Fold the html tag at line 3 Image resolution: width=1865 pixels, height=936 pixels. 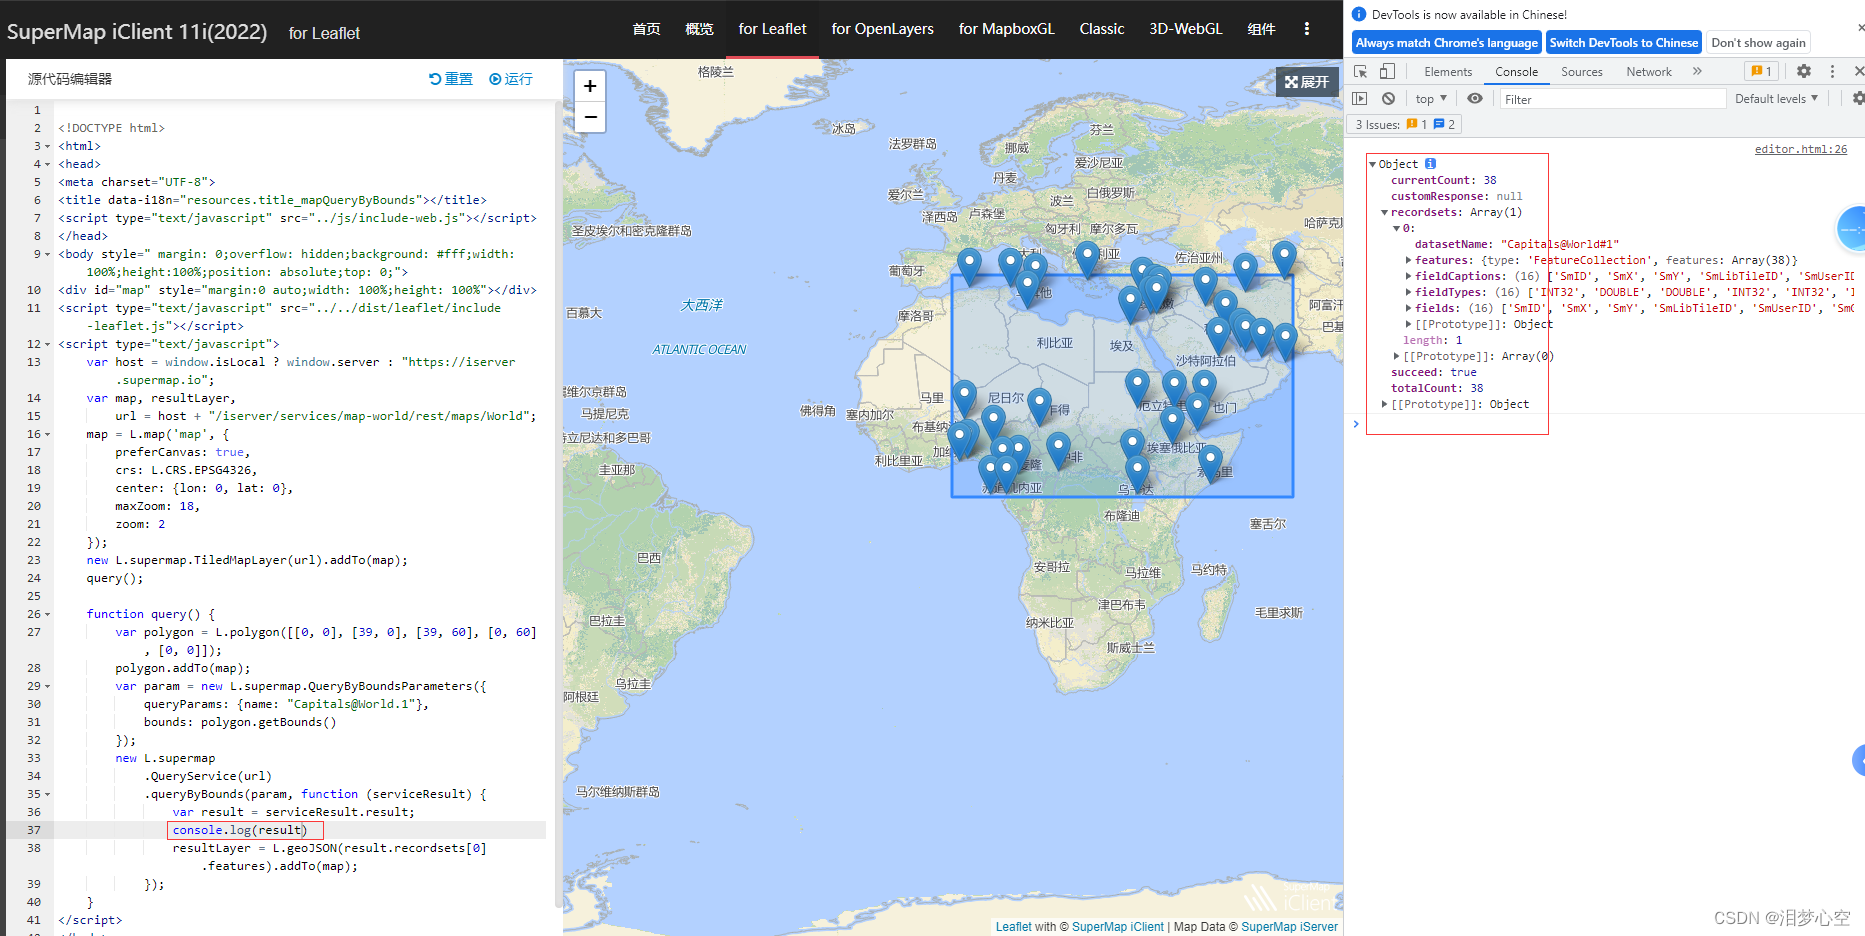pos(47,146)
